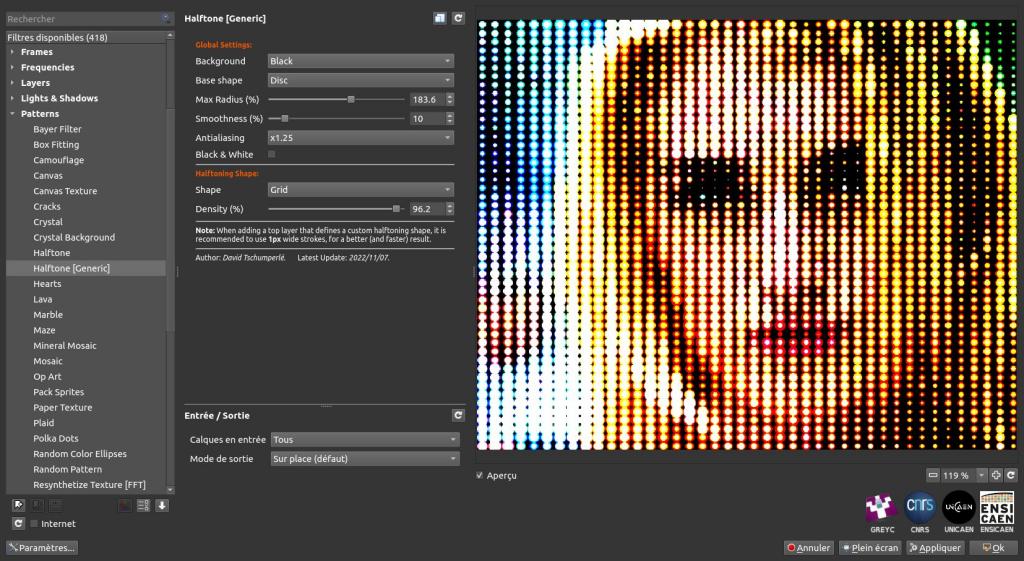
Task: Select the Box Fitting filter
Action: (x=56, y=144)
